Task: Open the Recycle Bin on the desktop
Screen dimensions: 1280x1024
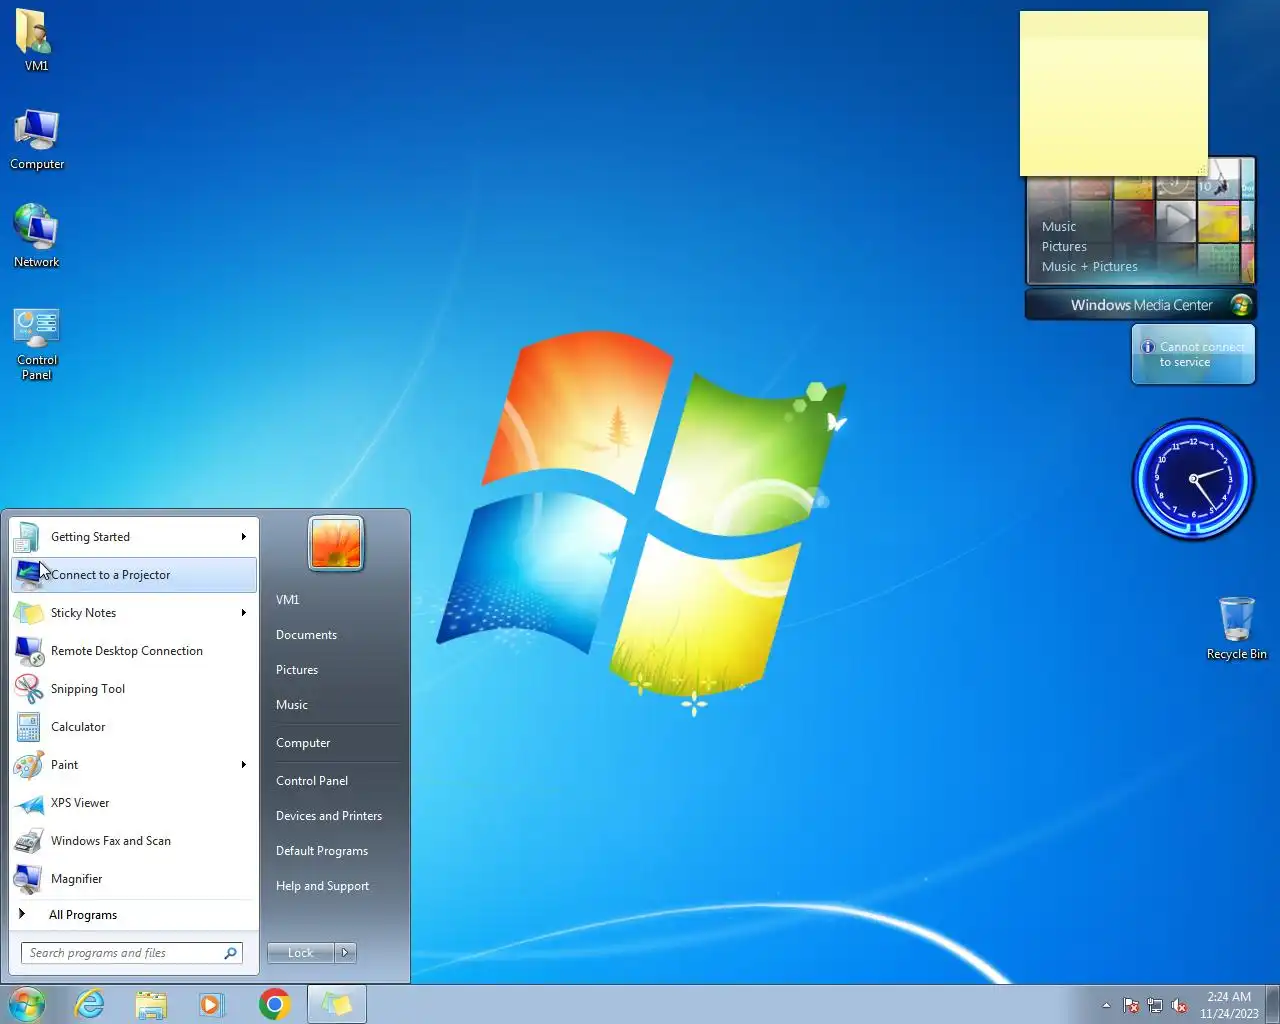Action: pos(1237,628)
